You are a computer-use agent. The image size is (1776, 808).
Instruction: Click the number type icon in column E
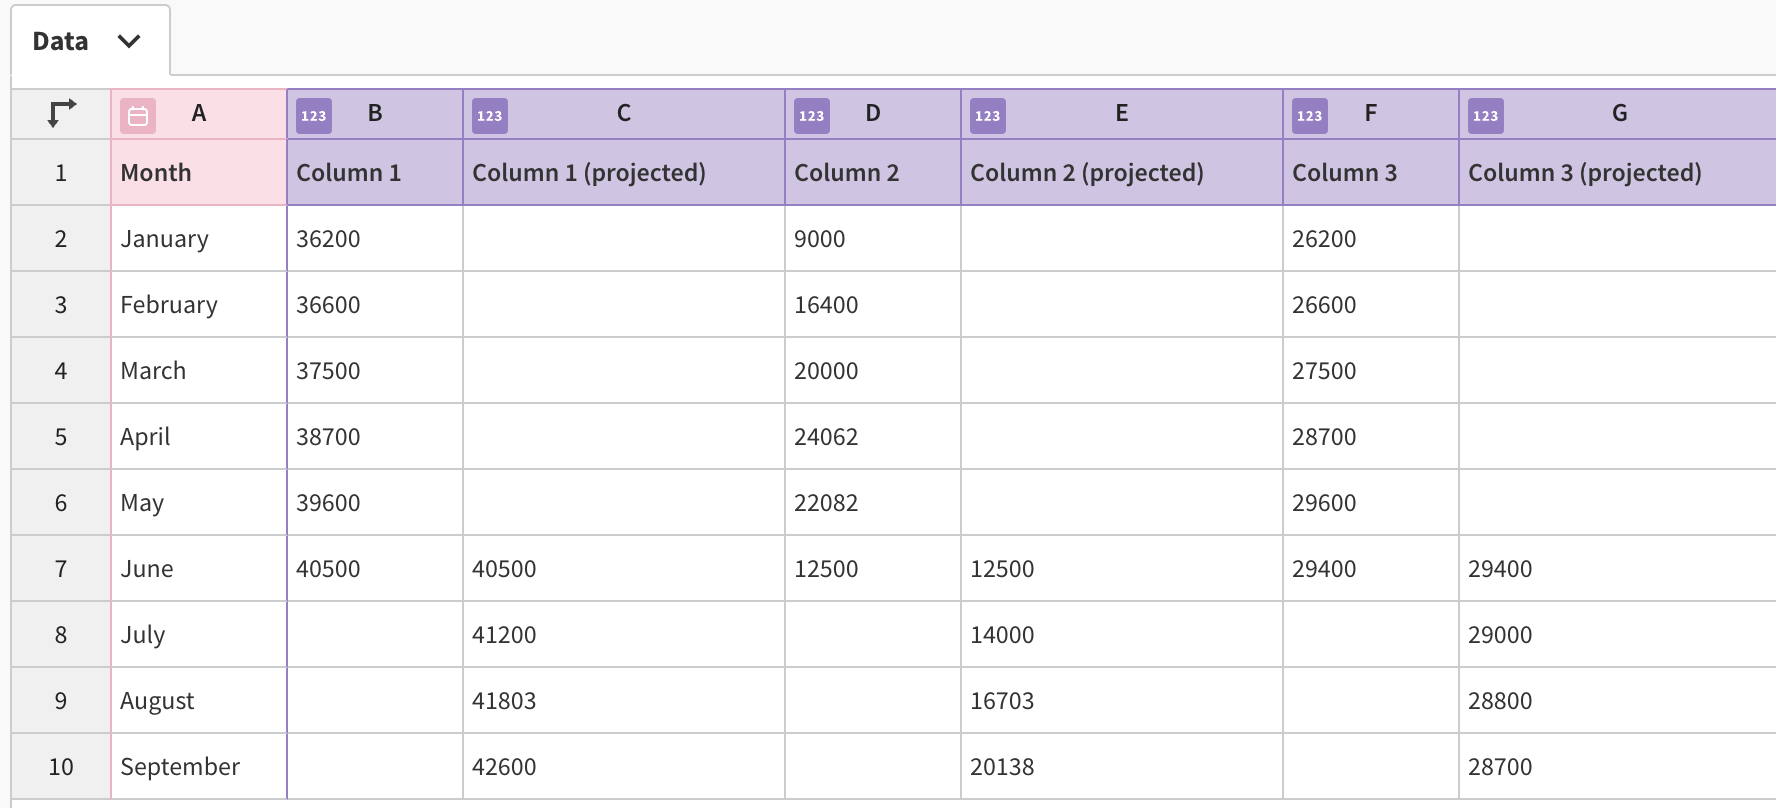tap(988, 116)
